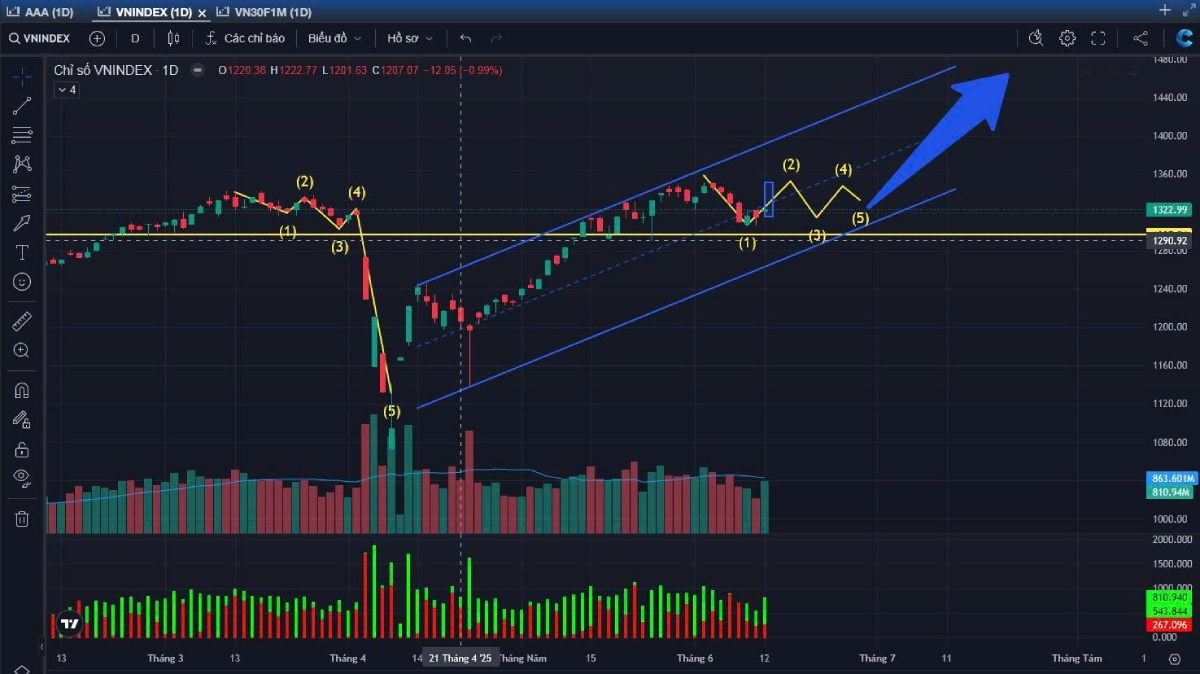This screenshot has height=674, width=1200.
Task: Click the share chart icon
Action: point(1140,38)
